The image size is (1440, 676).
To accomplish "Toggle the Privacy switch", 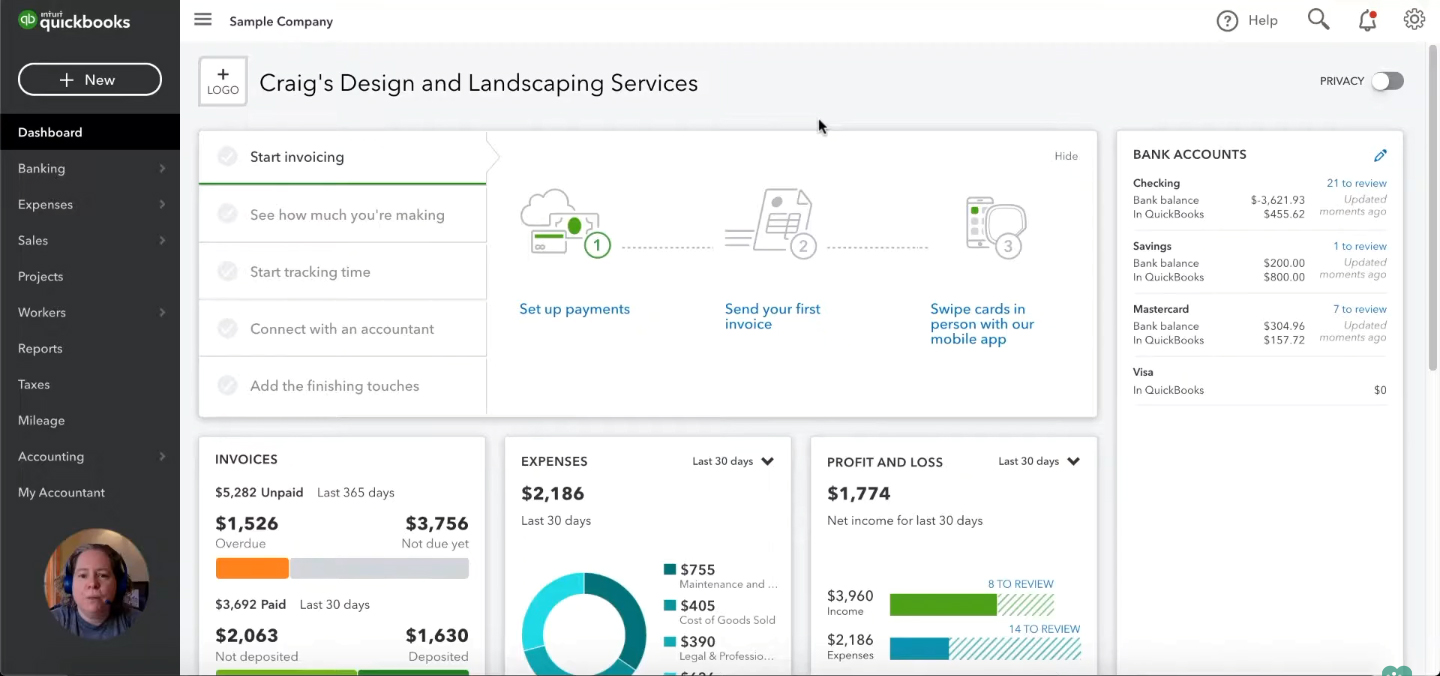I will coord(1387,81).
